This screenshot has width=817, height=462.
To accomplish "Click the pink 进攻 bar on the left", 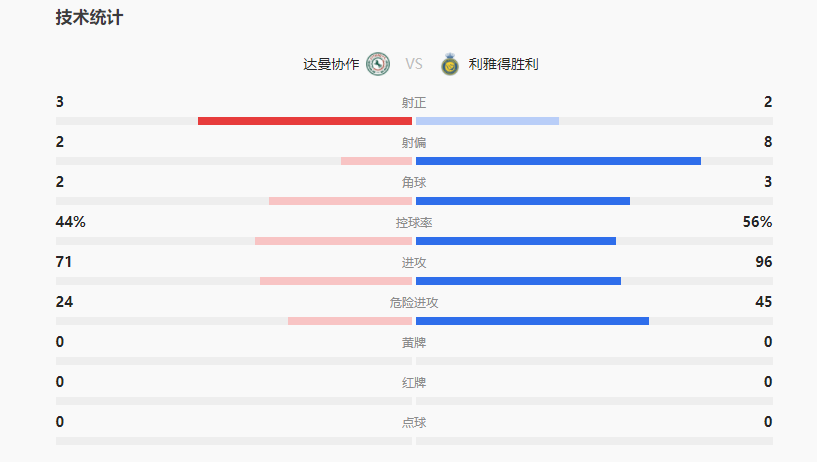I will point(336,281).
